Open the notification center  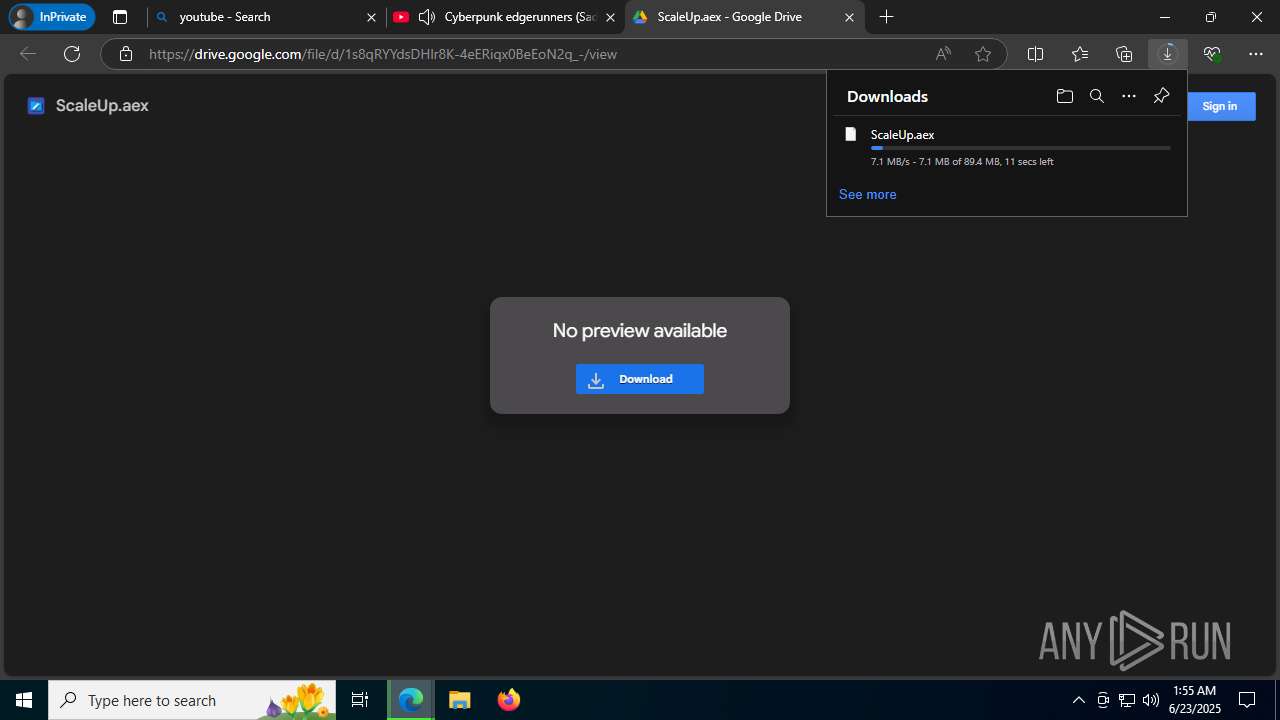click(x=1247, y=700)
